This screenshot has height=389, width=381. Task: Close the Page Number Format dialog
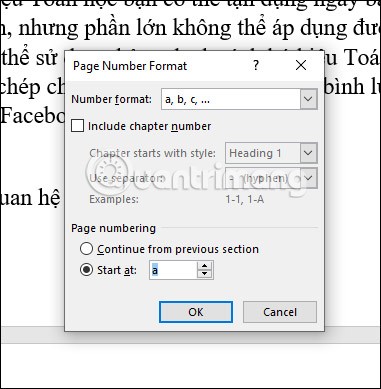coord(301,65)
